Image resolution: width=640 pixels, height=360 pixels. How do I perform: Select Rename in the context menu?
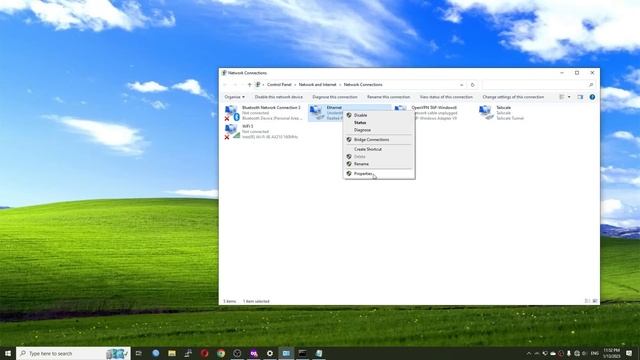(379, 164)
